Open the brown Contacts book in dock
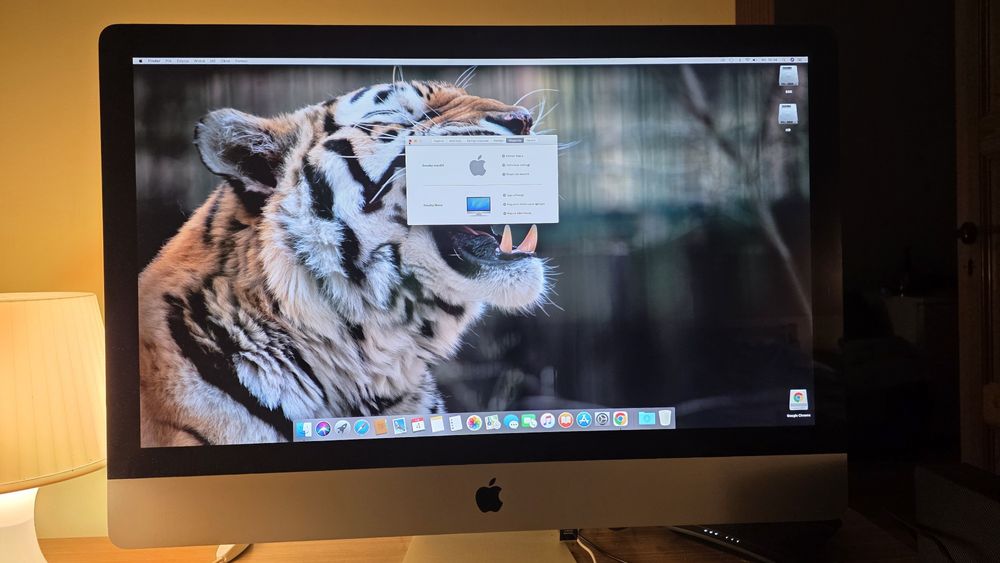Screen dimensions: 1000x563 pyautogui.click(x=381, y=426)
